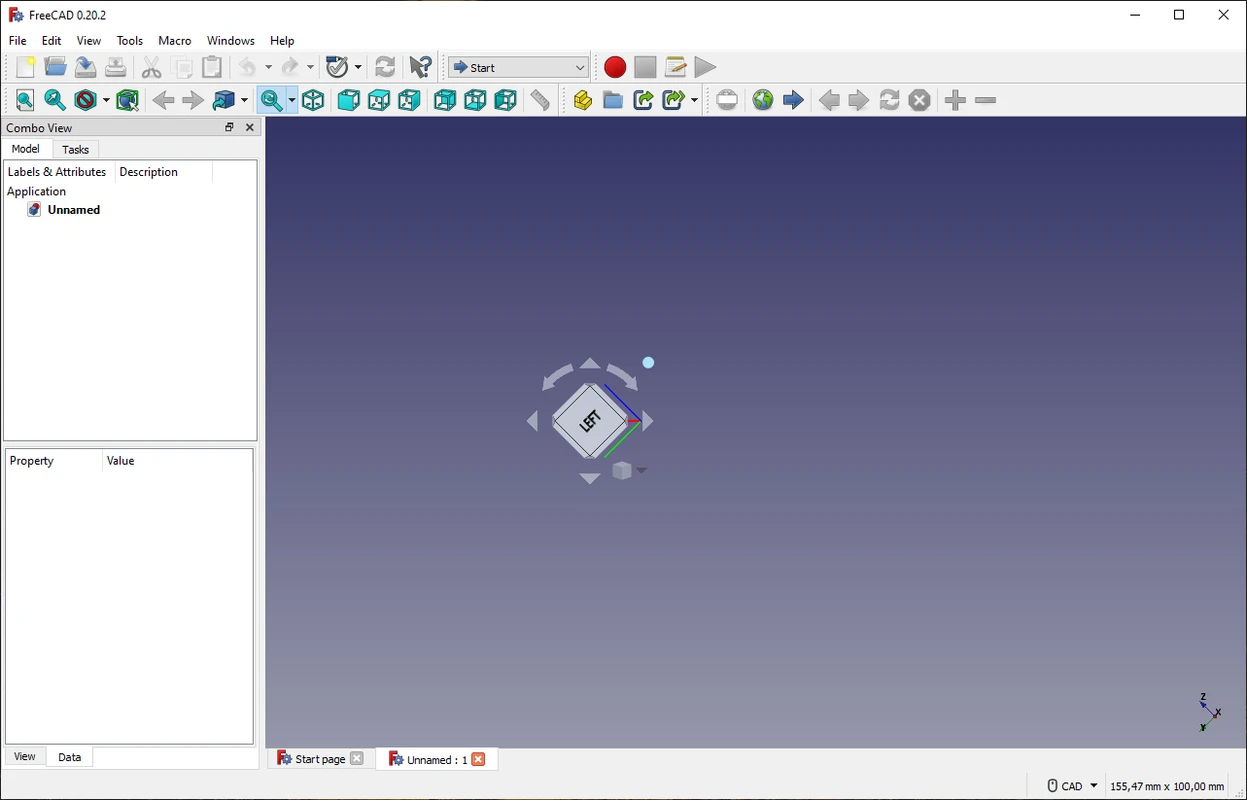Open CAD navigation style dropdown in status bar

tap(1072, 786)
